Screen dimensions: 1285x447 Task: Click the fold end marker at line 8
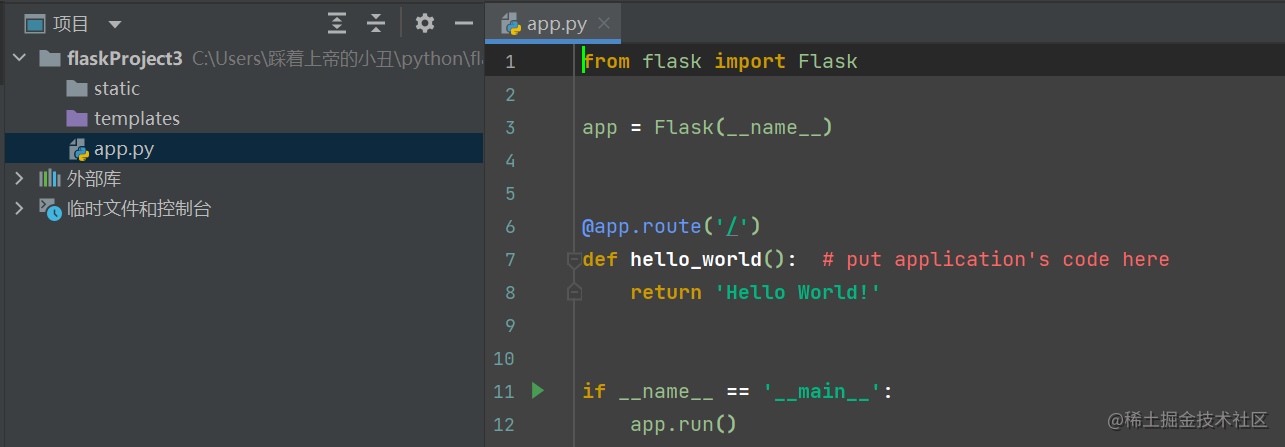[x=574, y=292]
